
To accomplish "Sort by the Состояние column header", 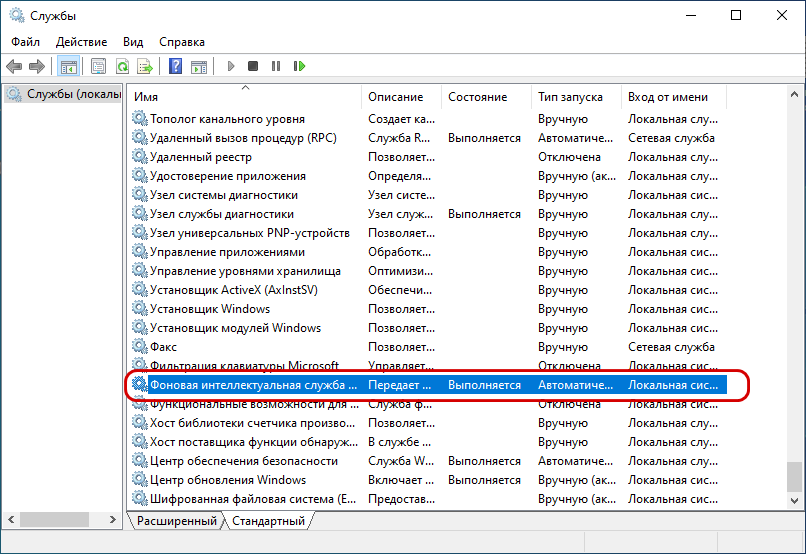I will coord(486,97).
